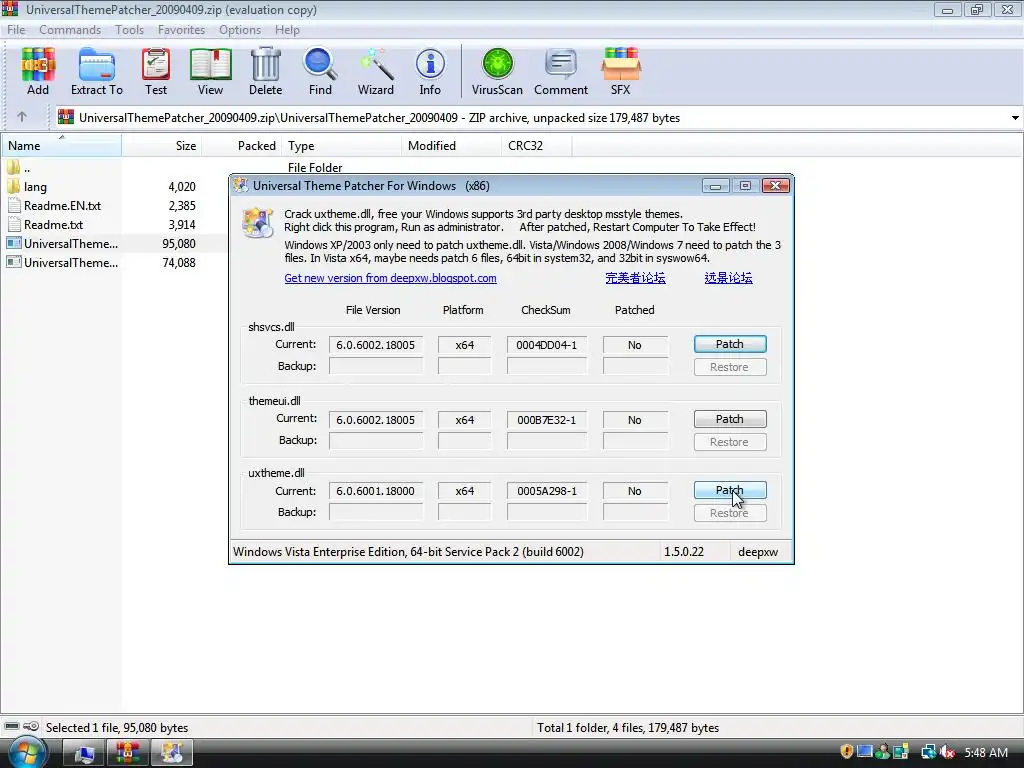Click uxtheme.dll current file version field
The image size is (1024, 768).
(x=376, y=491)
